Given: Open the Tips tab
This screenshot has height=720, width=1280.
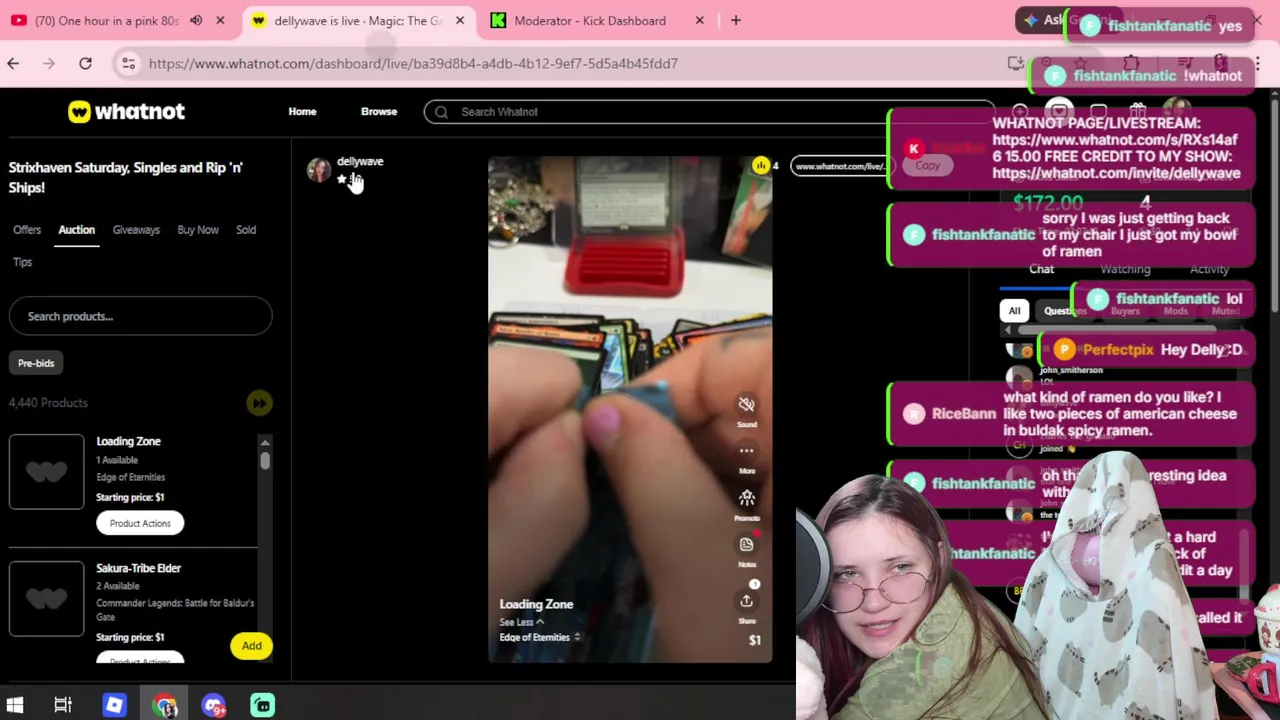Looking at the screenshot, I should point(23,262).
